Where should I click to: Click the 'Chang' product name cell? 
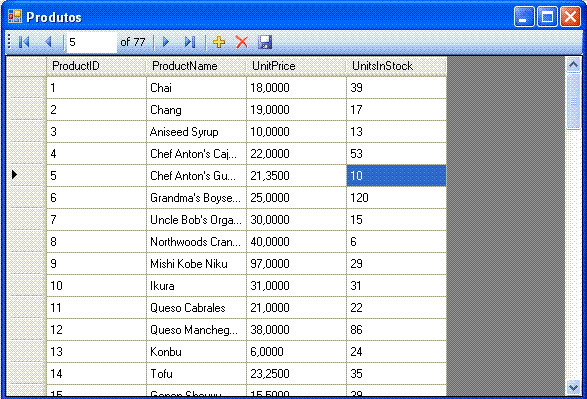click(x=196, y=110)
